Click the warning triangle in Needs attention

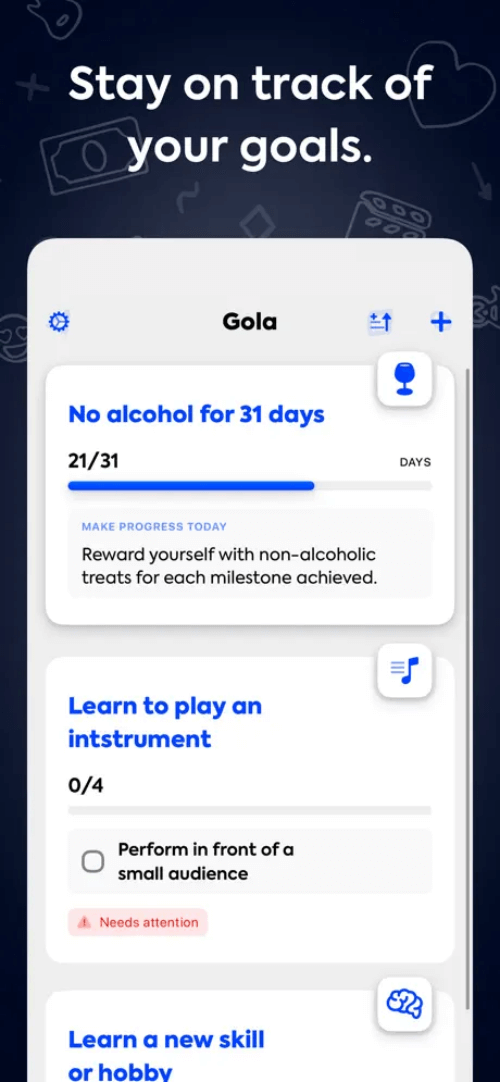point(84,922)
